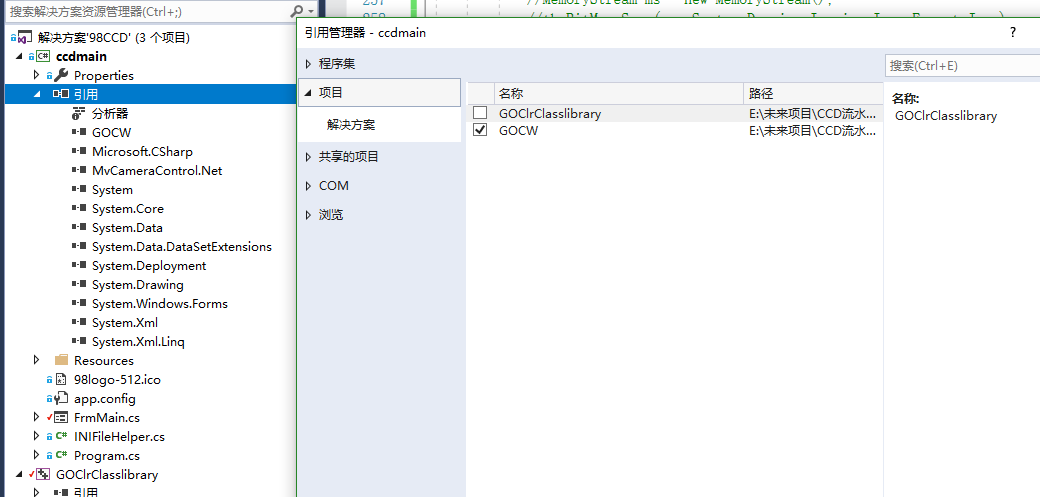The width and height of the screenshot is (1040, 497).
Task: Collapse the ccdmain project node
Action: coord(18,57)
